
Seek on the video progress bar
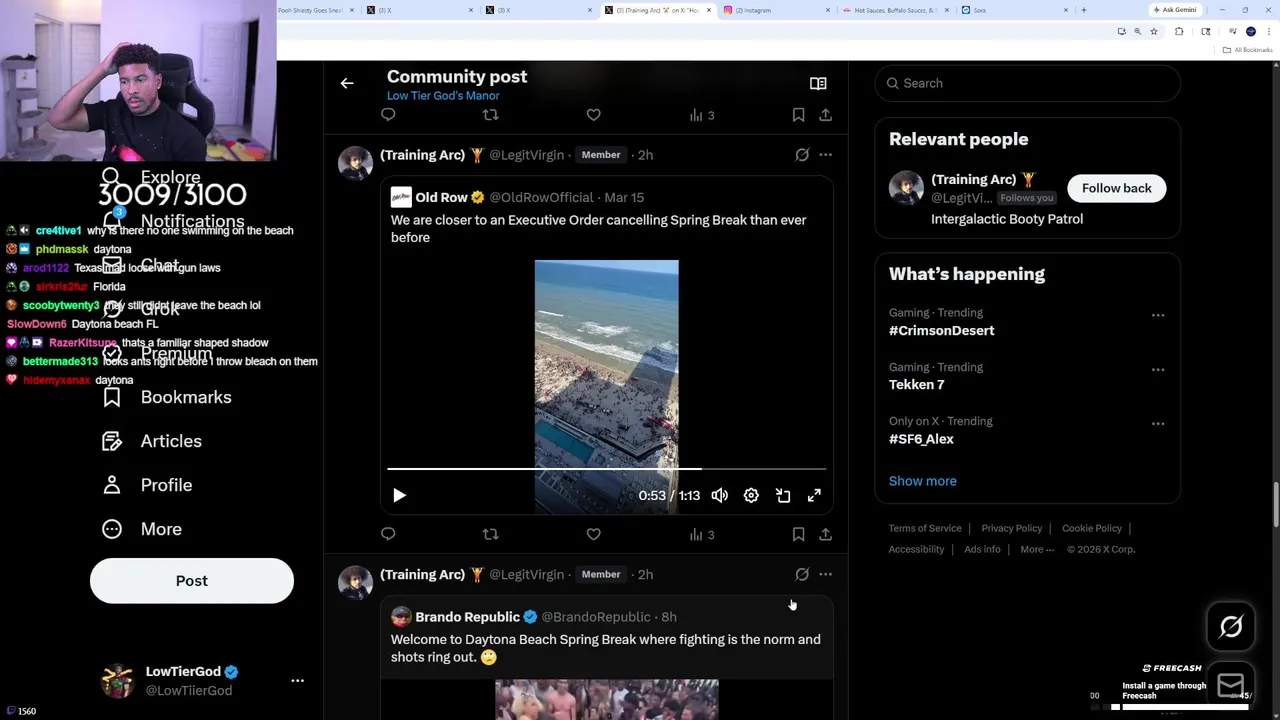[x=607, y=468]
